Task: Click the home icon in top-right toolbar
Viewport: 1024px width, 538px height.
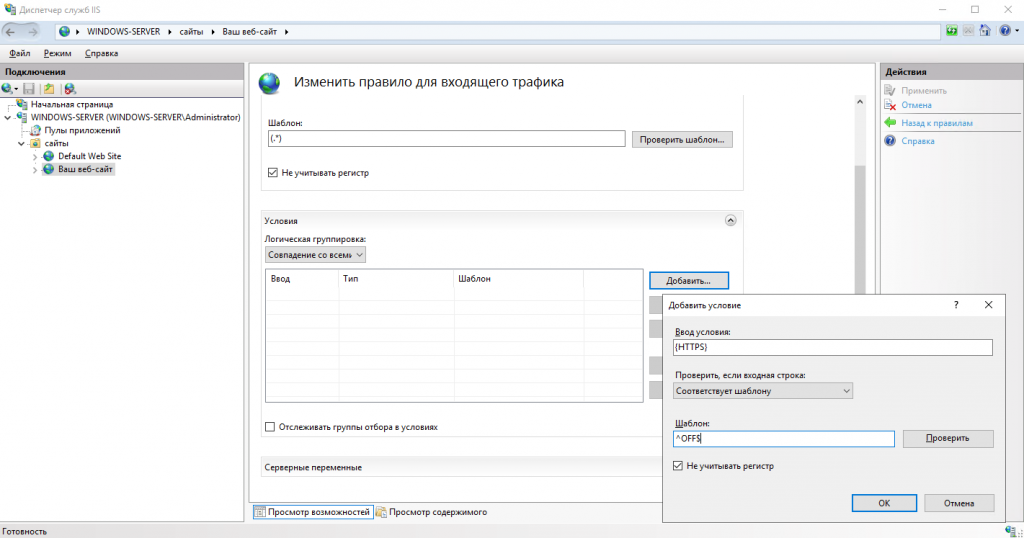Action: click(985, 31)
